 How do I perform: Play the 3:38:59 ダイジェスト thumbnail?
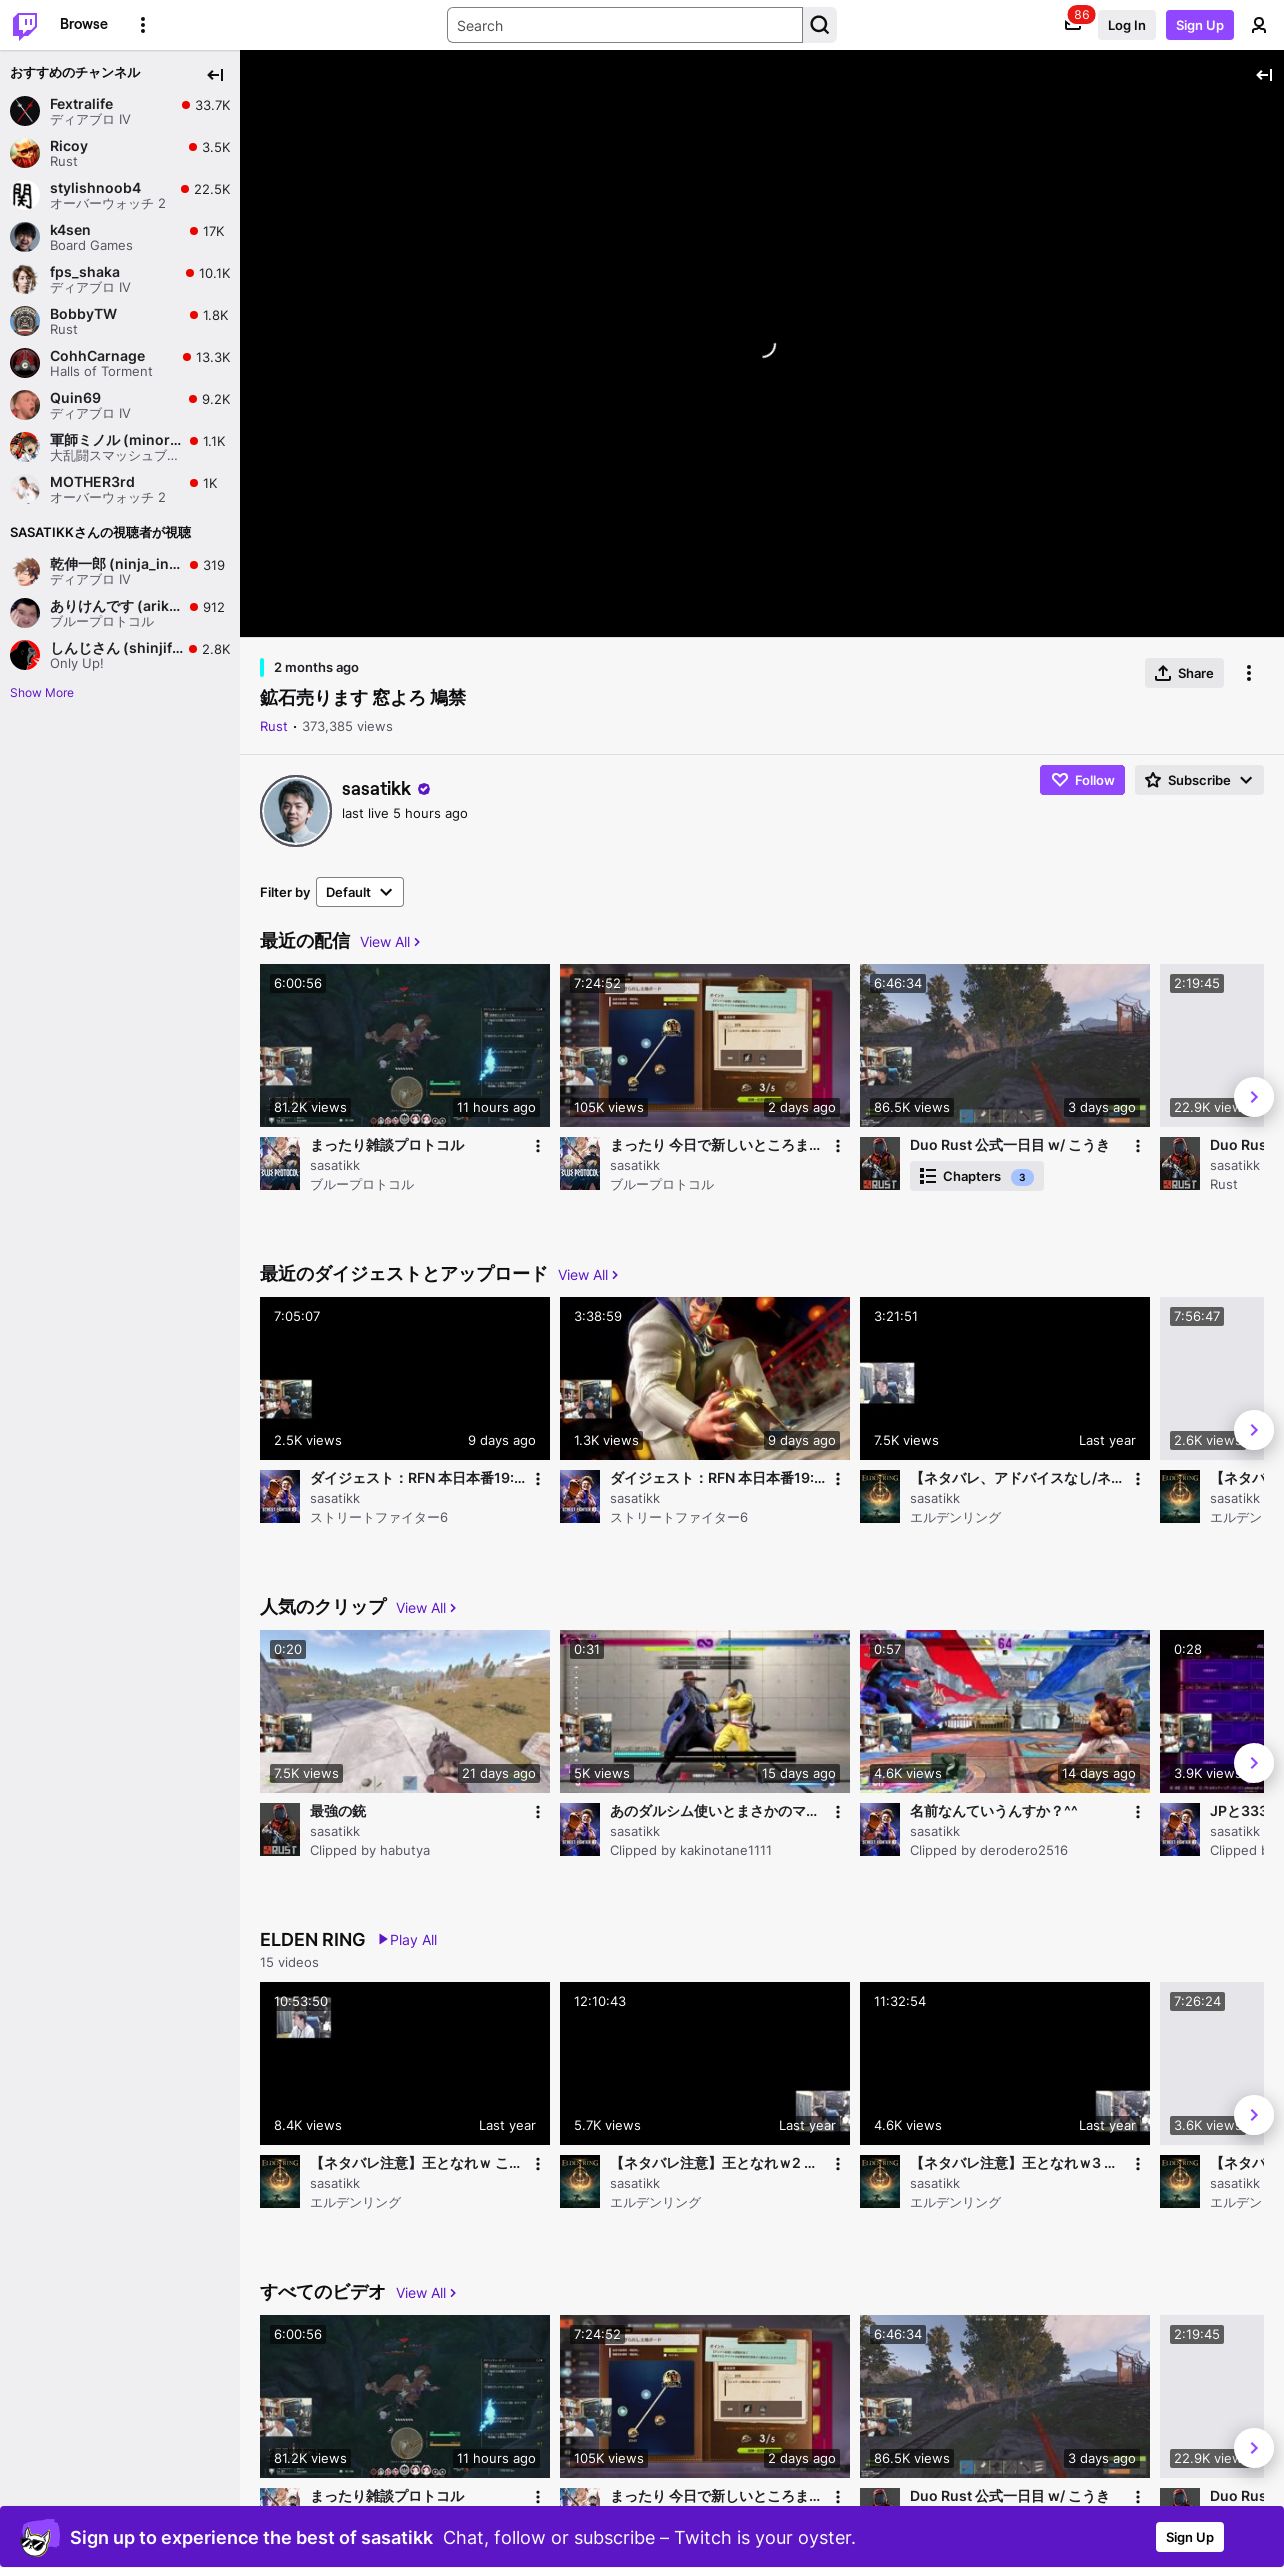coord(705,1378)
